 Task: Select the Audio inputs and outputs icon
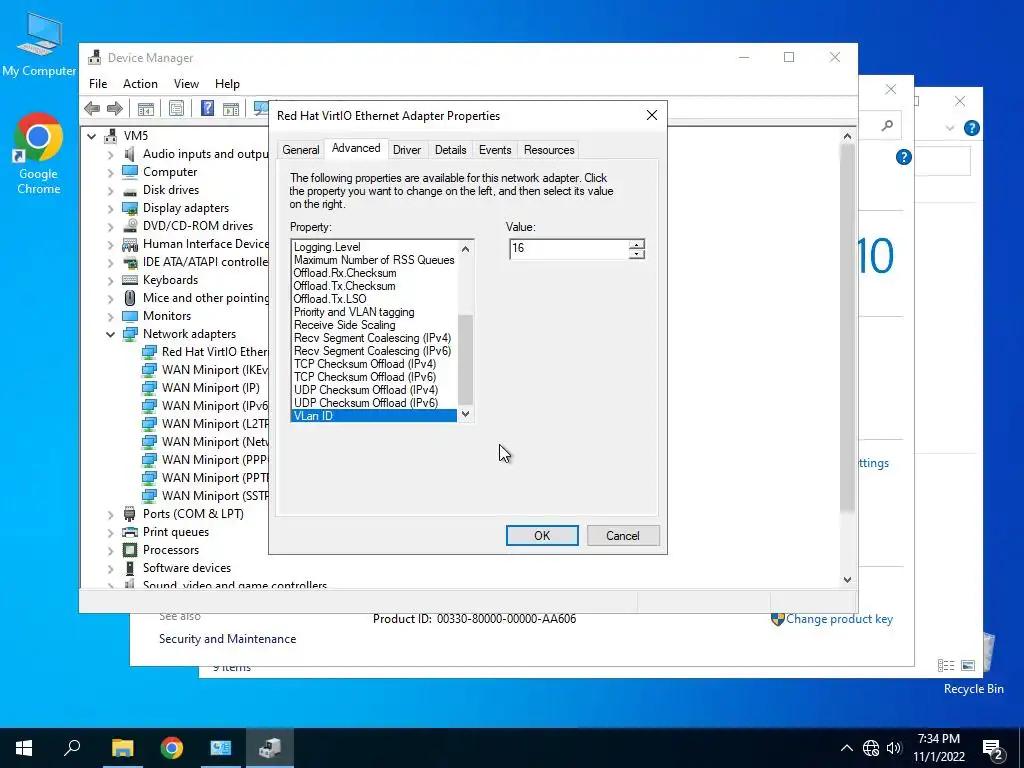(x=130, y=154)
